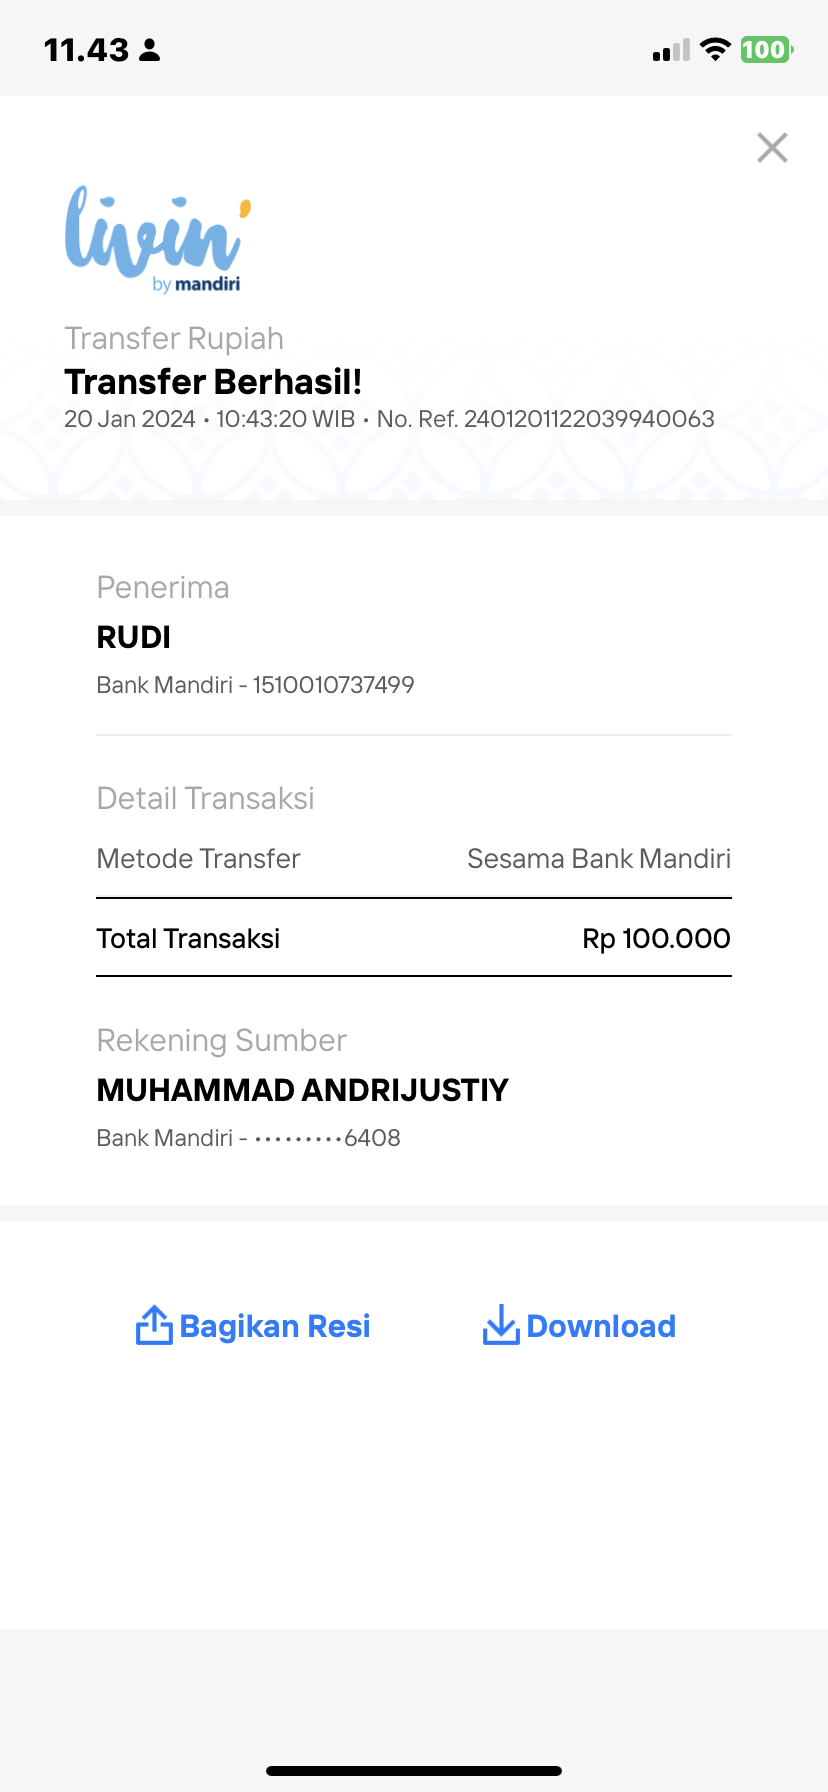Tap the 11.43 clock in status bar
Image resolution: width=828 pixels, height=1792 pixels.
[87, 50]
